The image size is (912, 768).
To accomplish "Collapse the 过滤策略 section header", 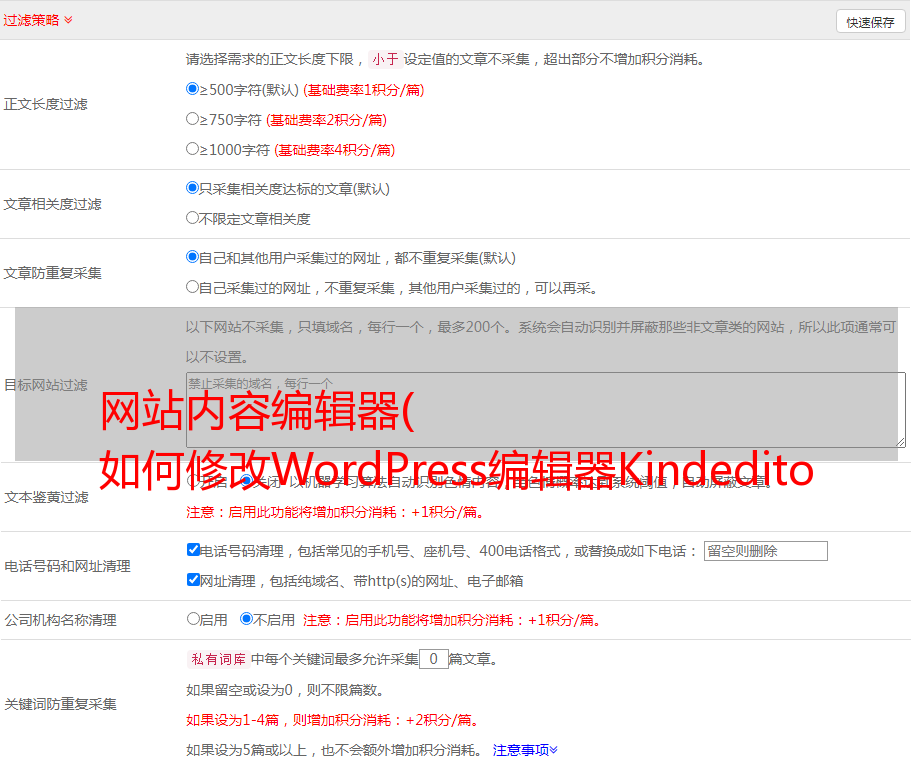I will coord(38,20).
